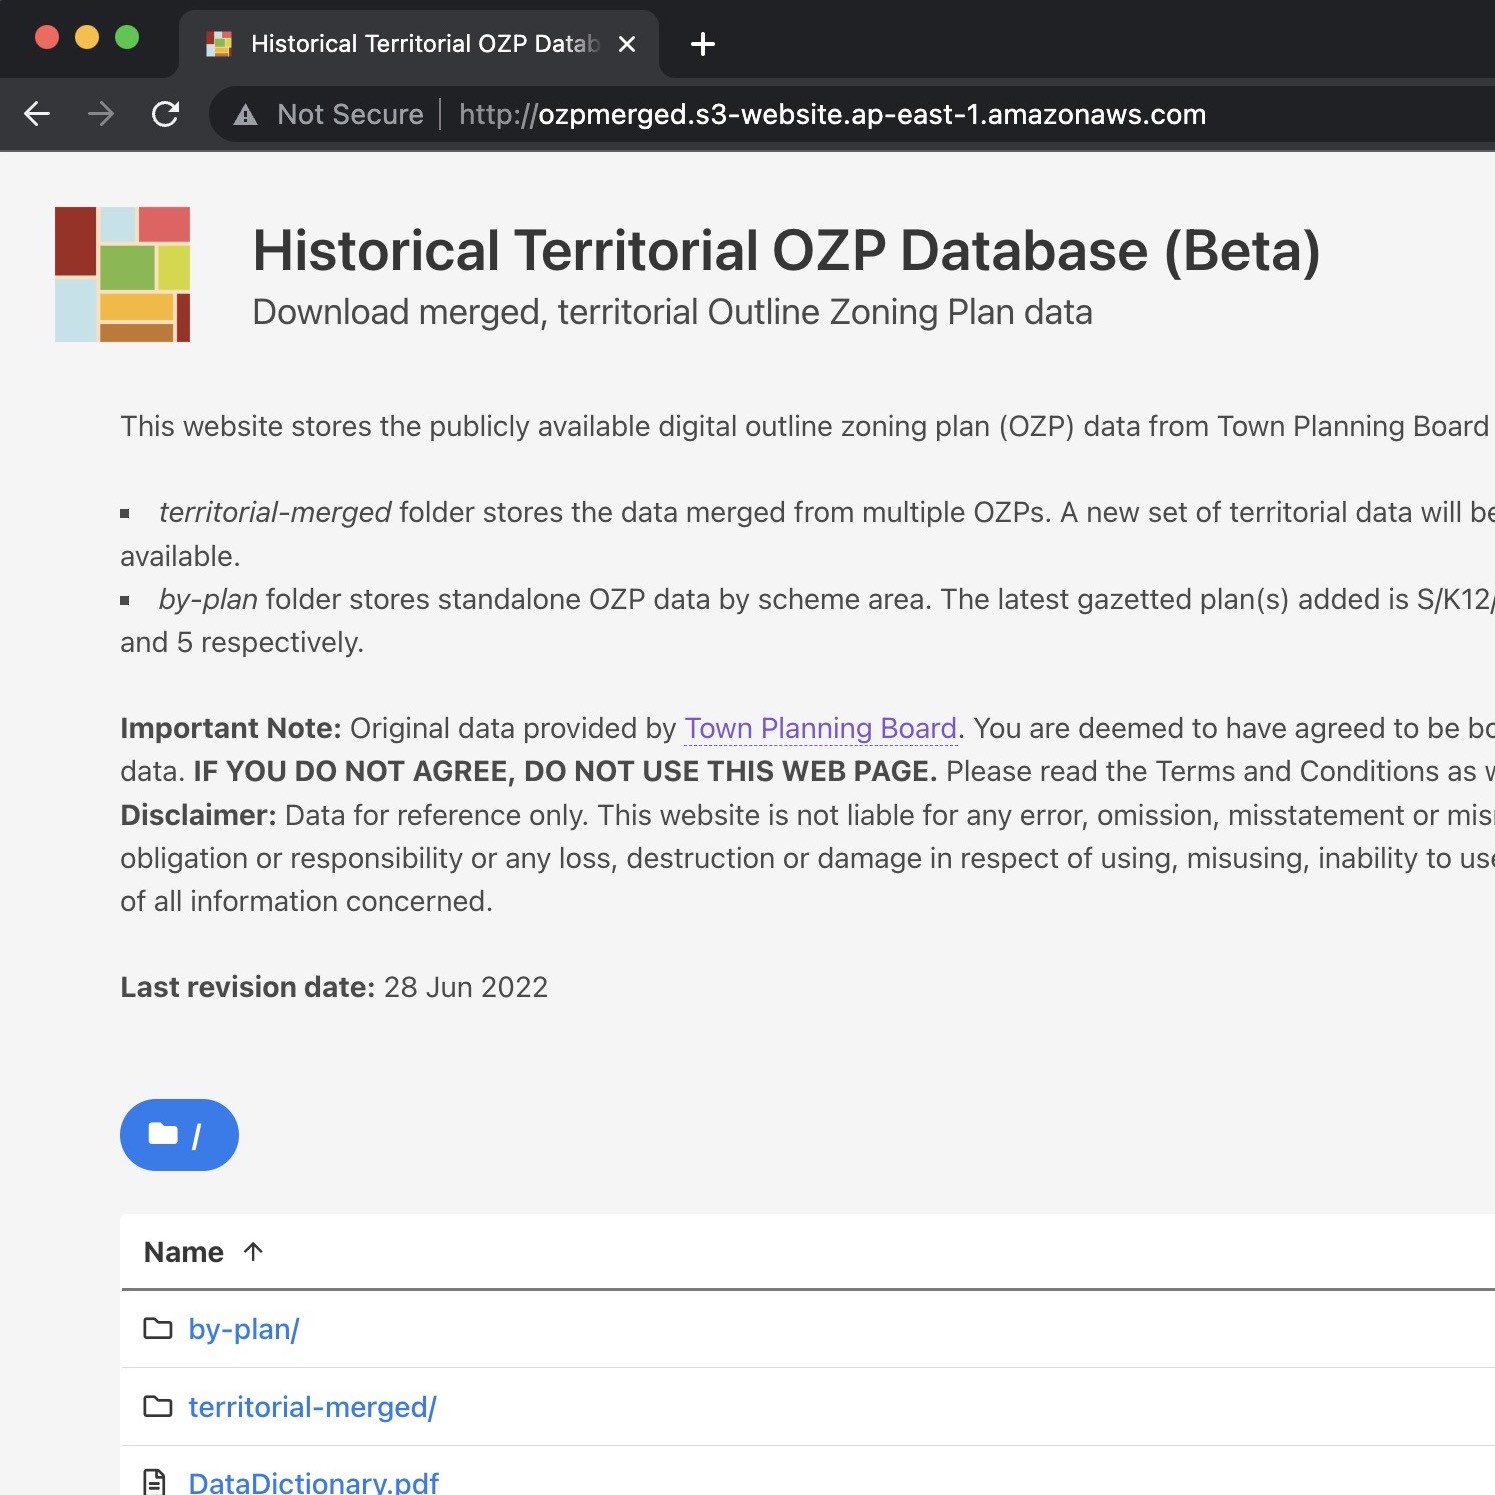This screenshot has height=1495, width=1495.
Task: Click the folder icon beside by-plan/
Action: pyautogui.click(x=158, y=1329)
